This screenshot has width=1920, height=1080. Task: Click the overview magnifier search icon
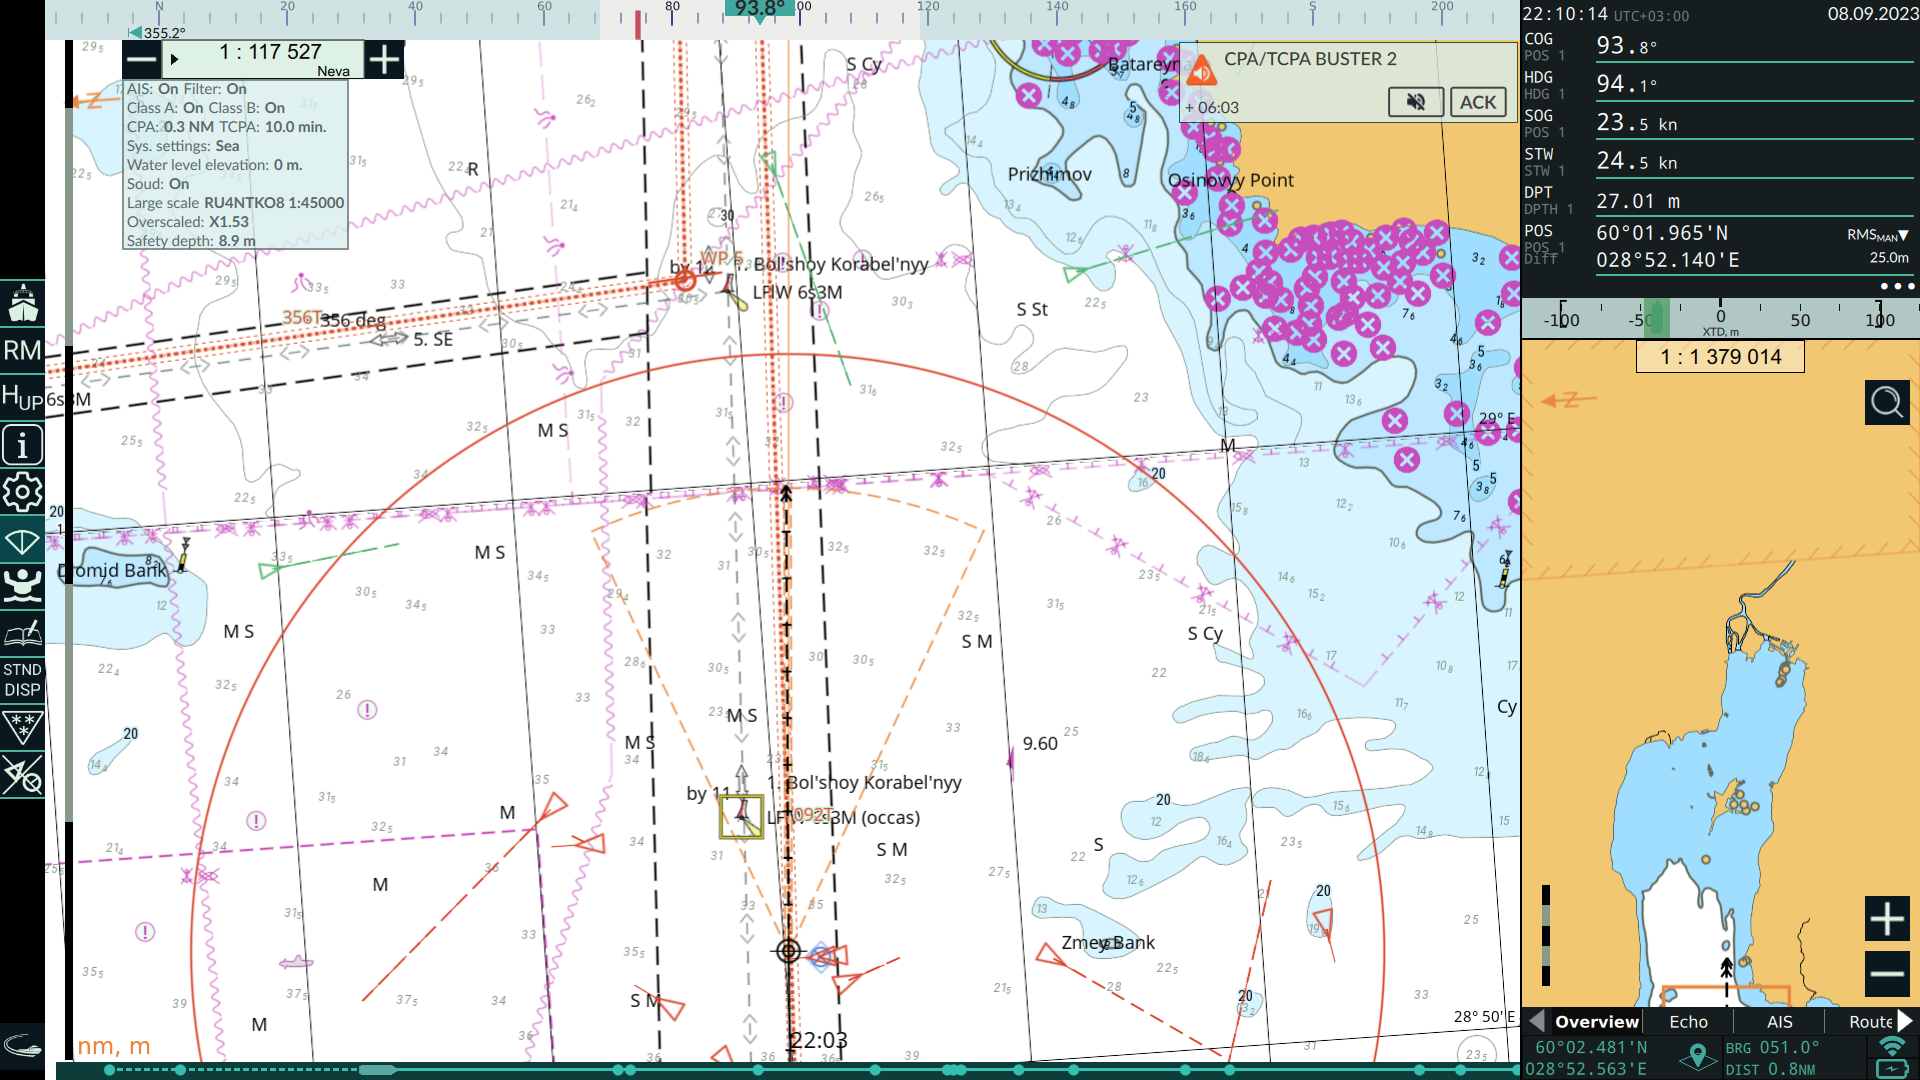(1887, 403)
